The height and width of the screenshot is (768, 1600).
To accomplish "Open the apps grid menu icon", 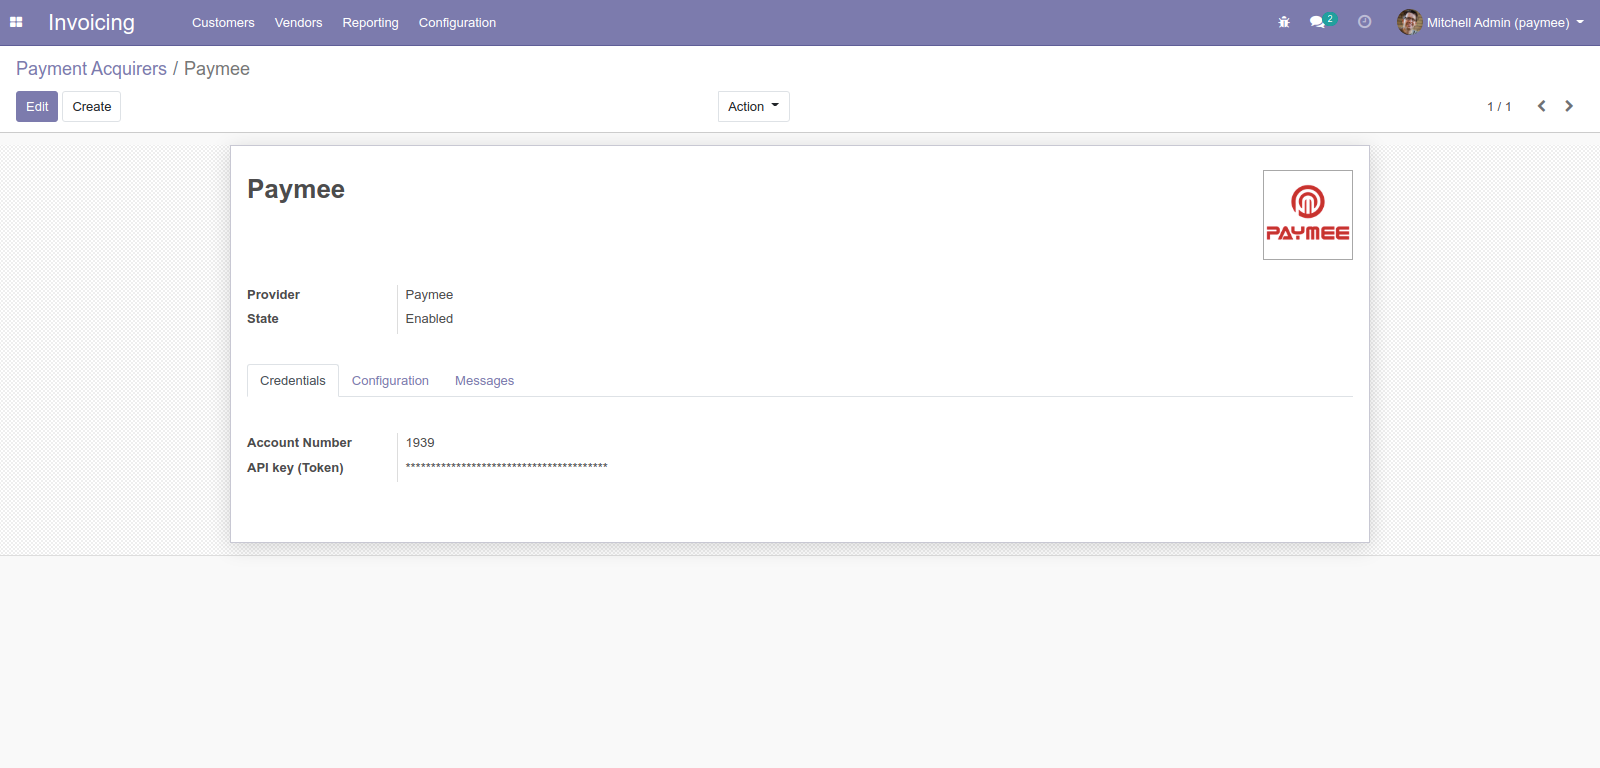I will 16,22.
